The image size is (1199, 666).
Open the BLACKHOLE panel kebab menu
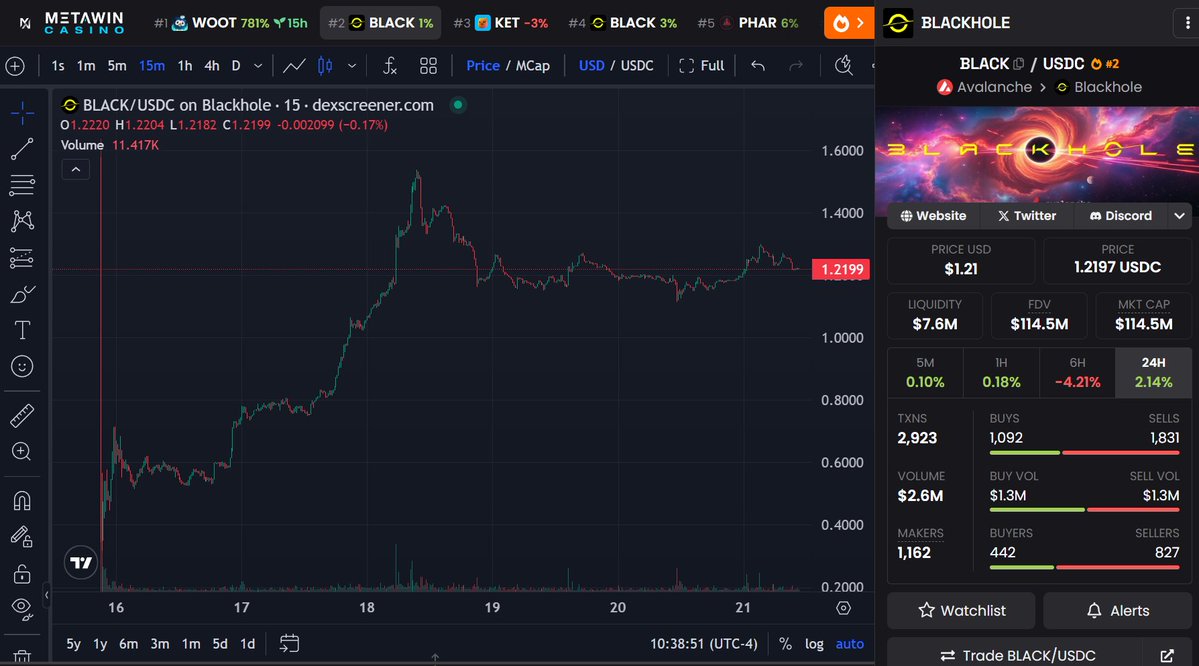click(1187, 23)
